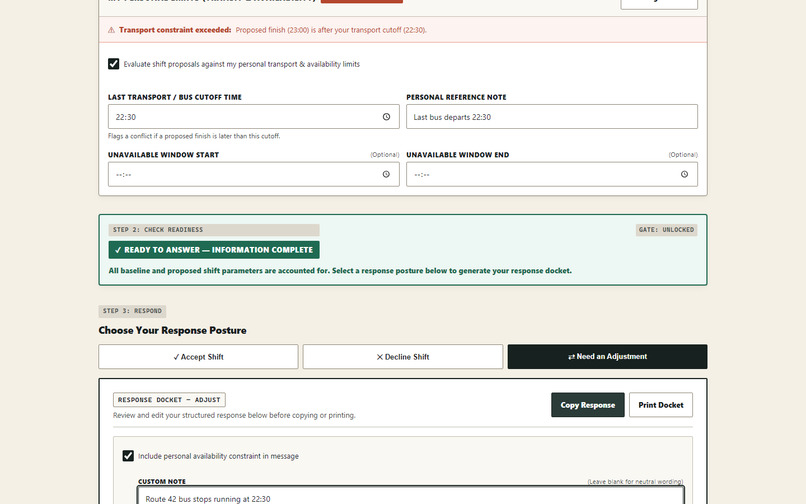Screen dimensions: 806x504
Task: Click the 'Flags a conflict' hint text
Action: pos(194,136)
